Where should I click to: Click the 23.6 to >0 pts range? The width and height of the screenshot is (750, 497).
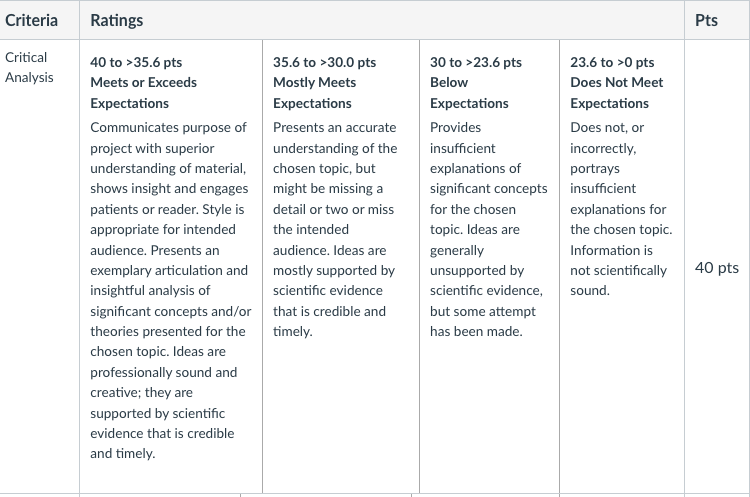(x=612, y=62)
